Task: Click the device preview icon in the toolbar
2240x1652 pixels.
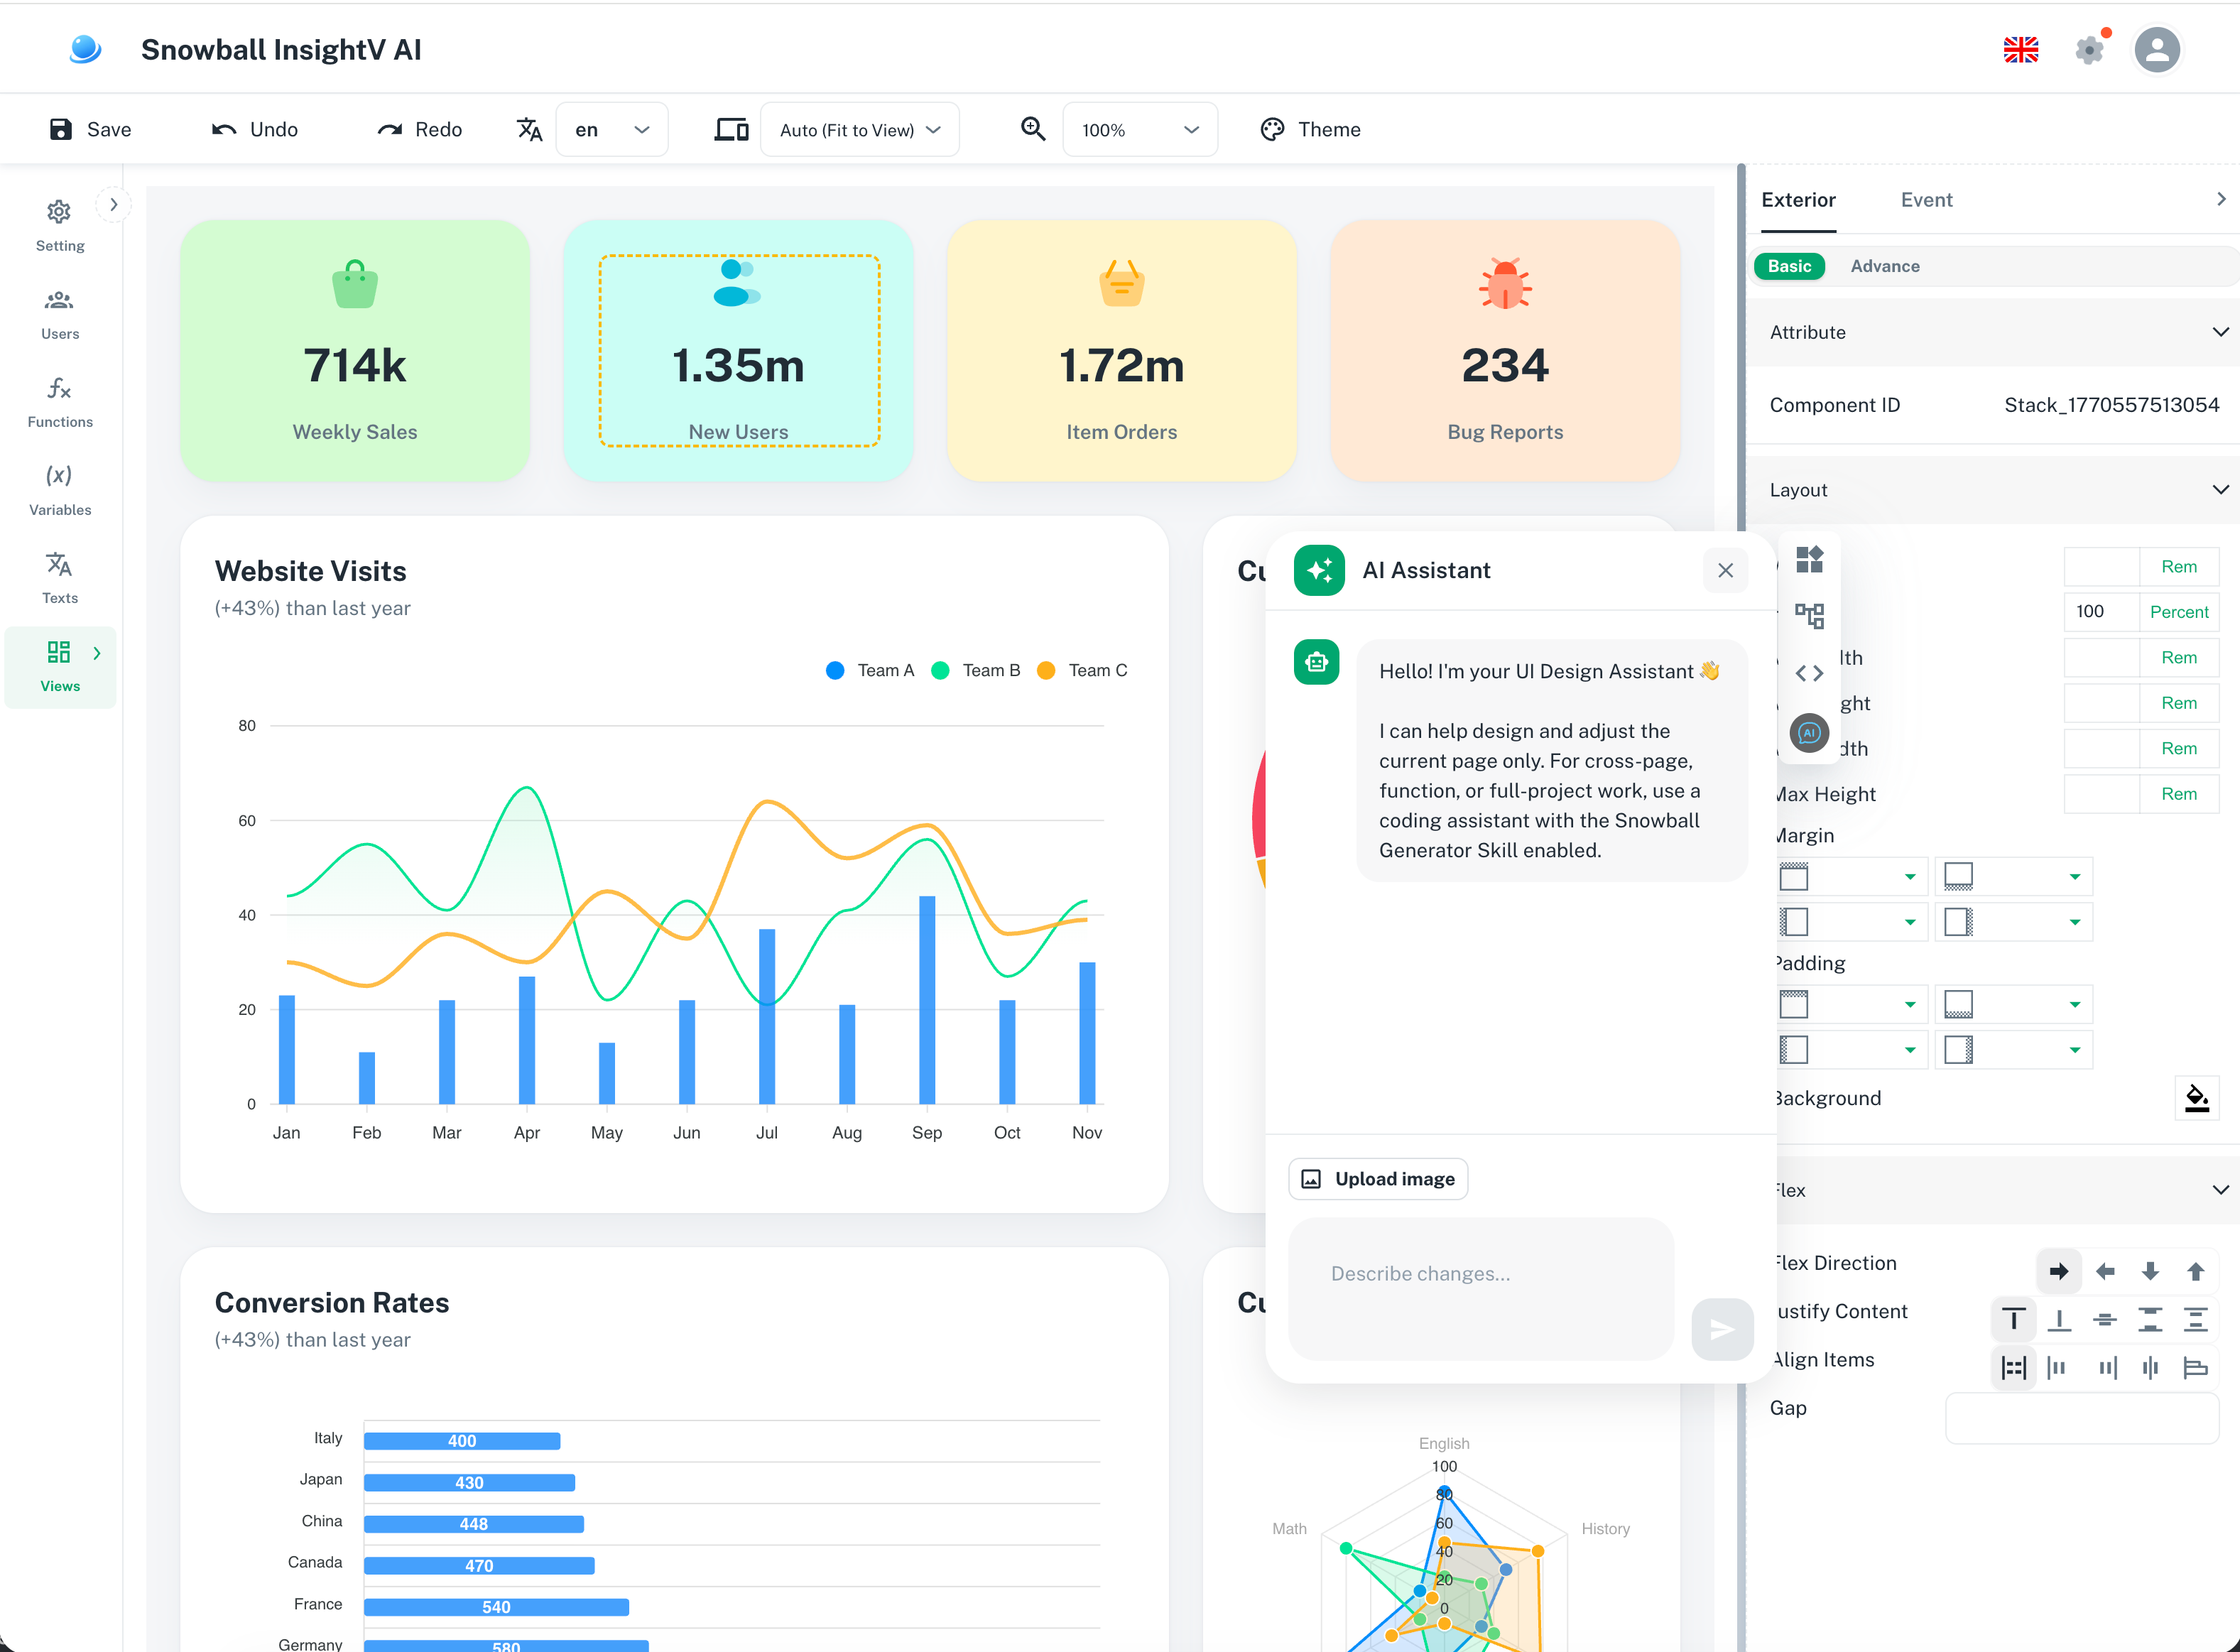Action: [x=731, y=129]
